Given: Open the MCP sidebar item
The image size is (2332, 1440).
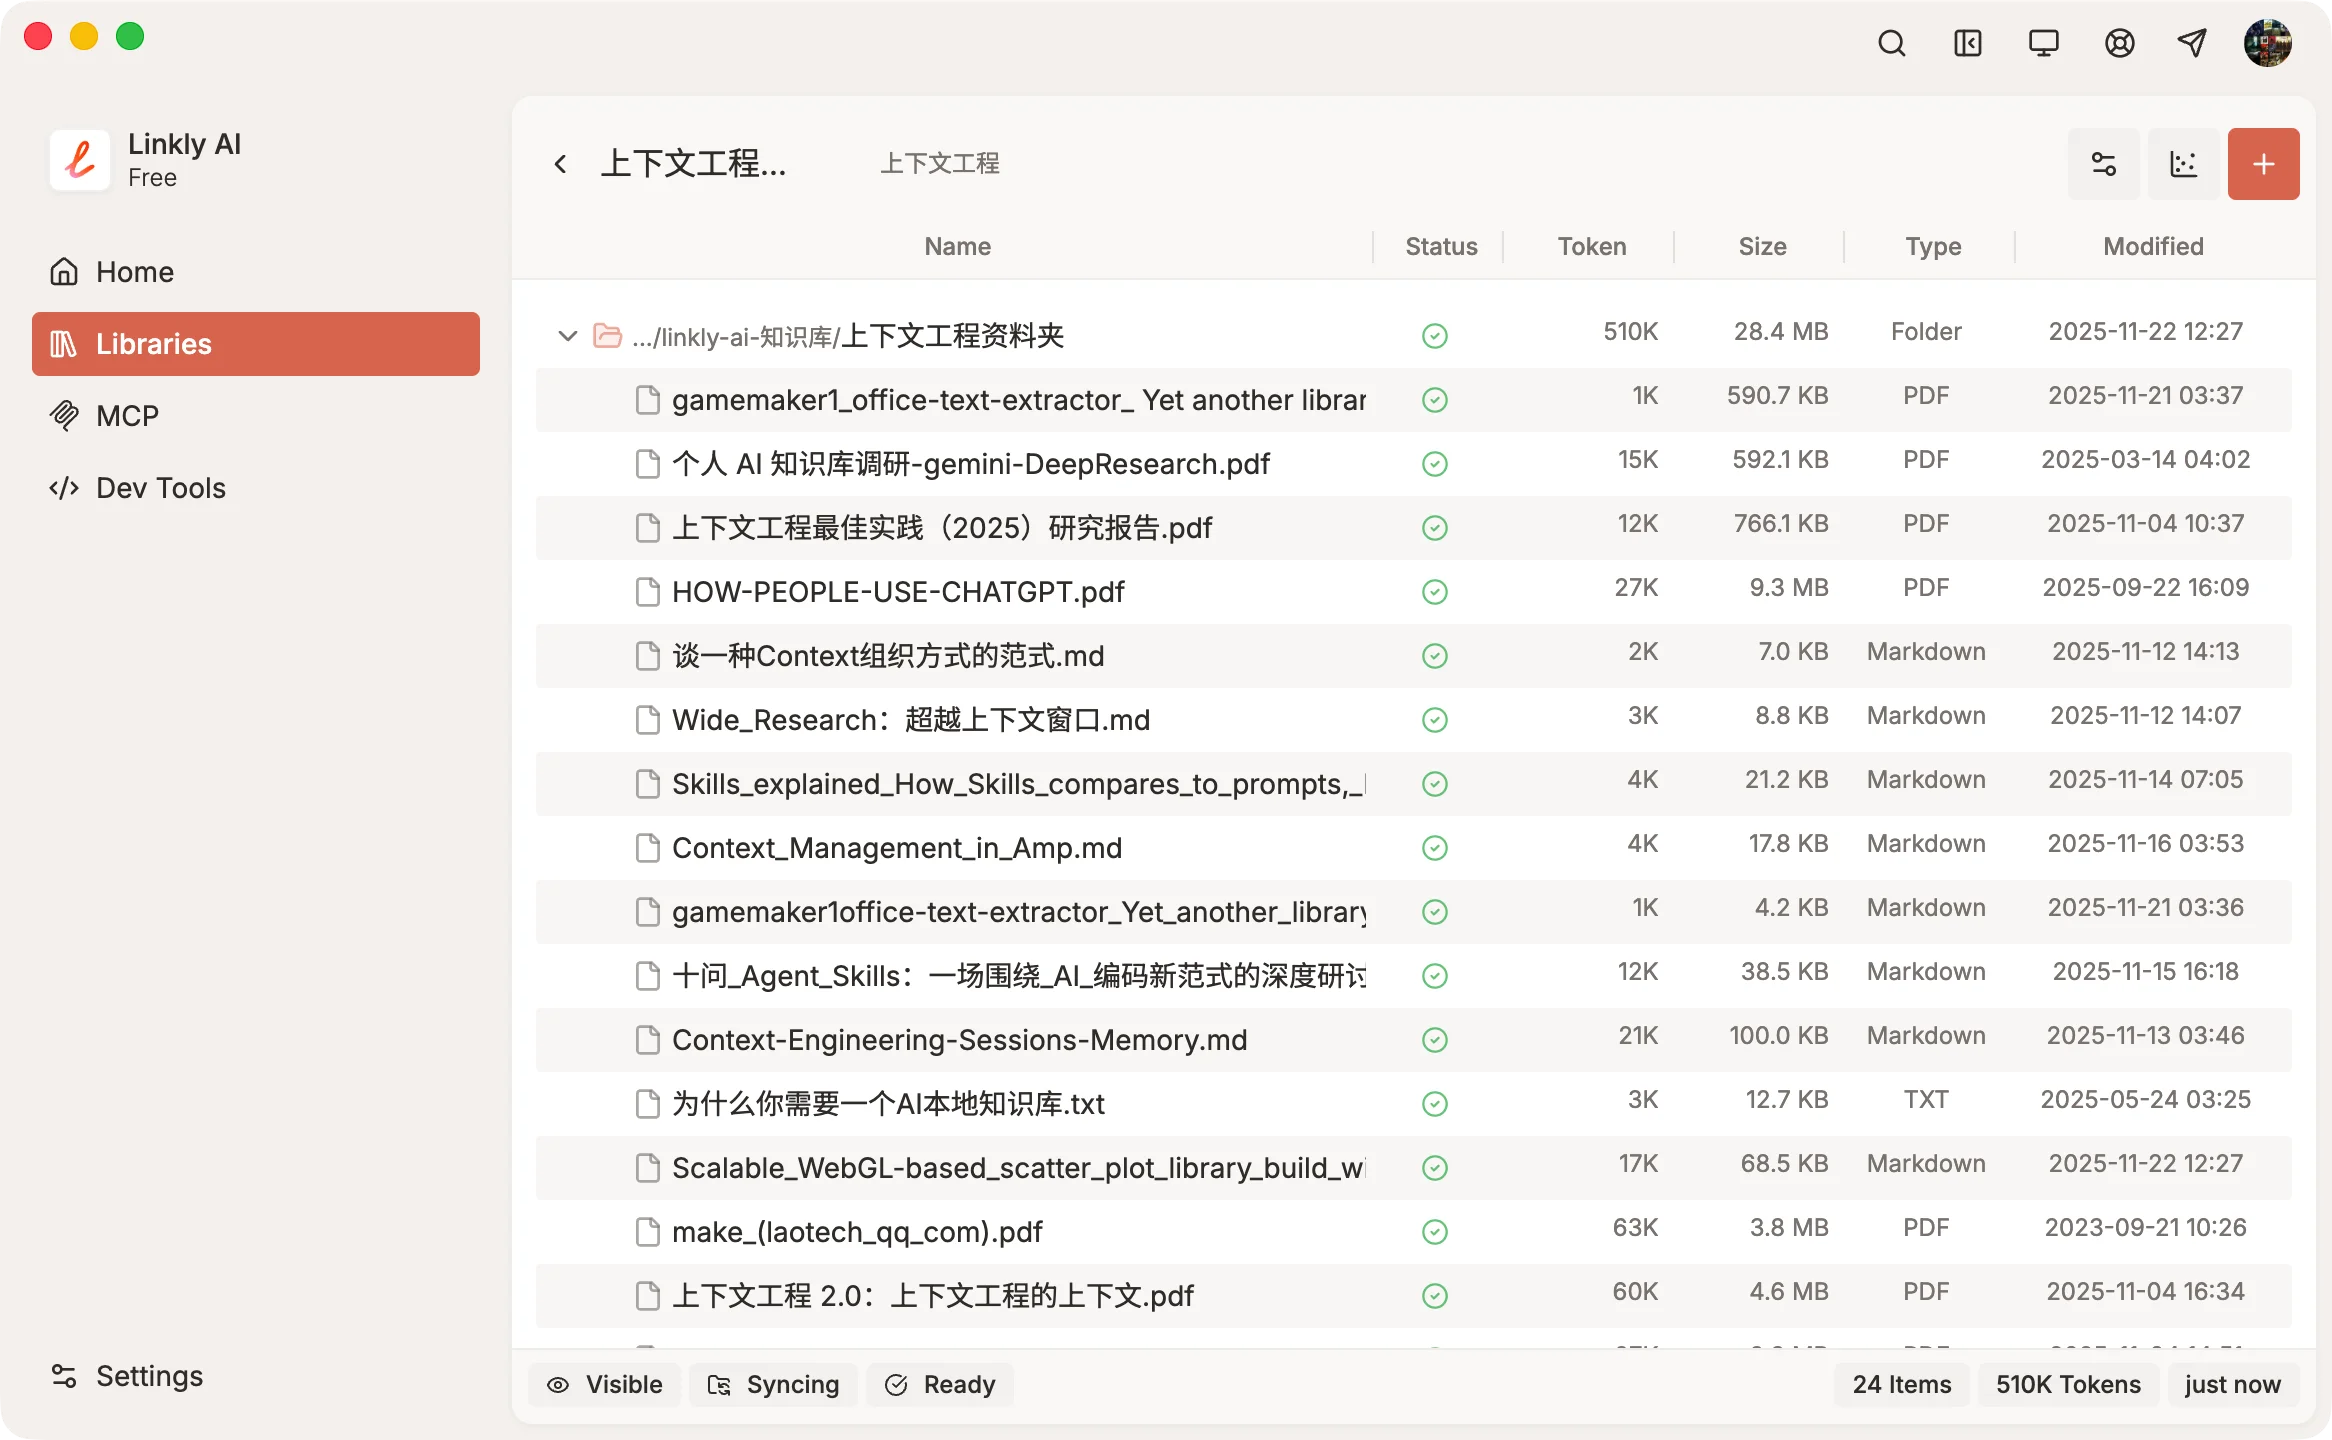Looking at the screenshot, I should [x=128, y=416].
